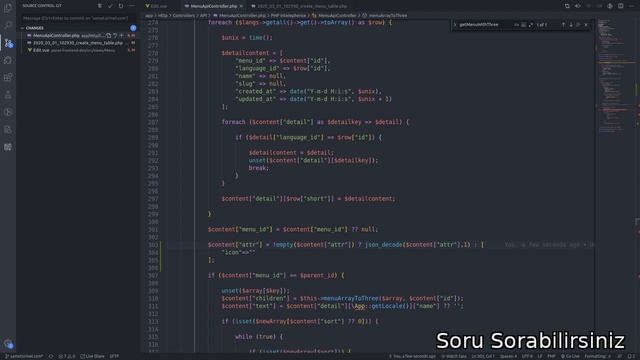The height and width of the screenshot is (360, 640).
Task: Open the create_menu_table.php migration tab
Action: tap(302, 6)
